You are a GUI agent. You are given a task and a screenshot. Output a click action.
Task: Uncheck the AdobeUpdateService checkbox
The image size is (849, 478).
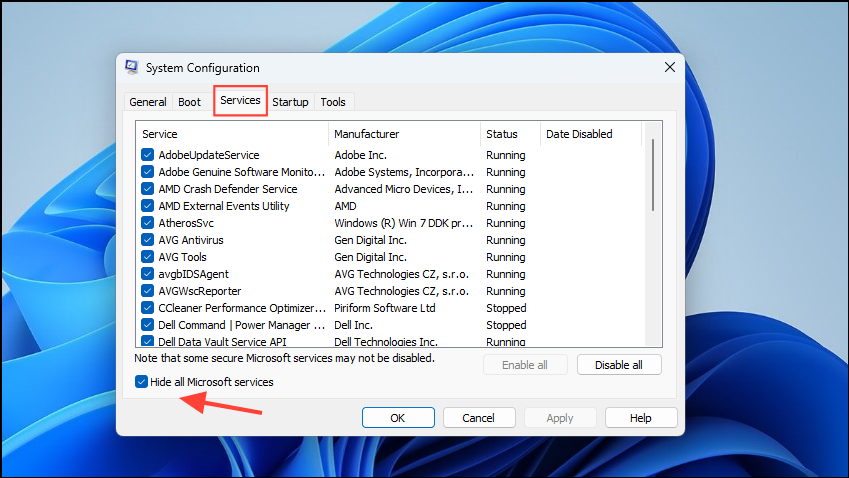(147, 155)
